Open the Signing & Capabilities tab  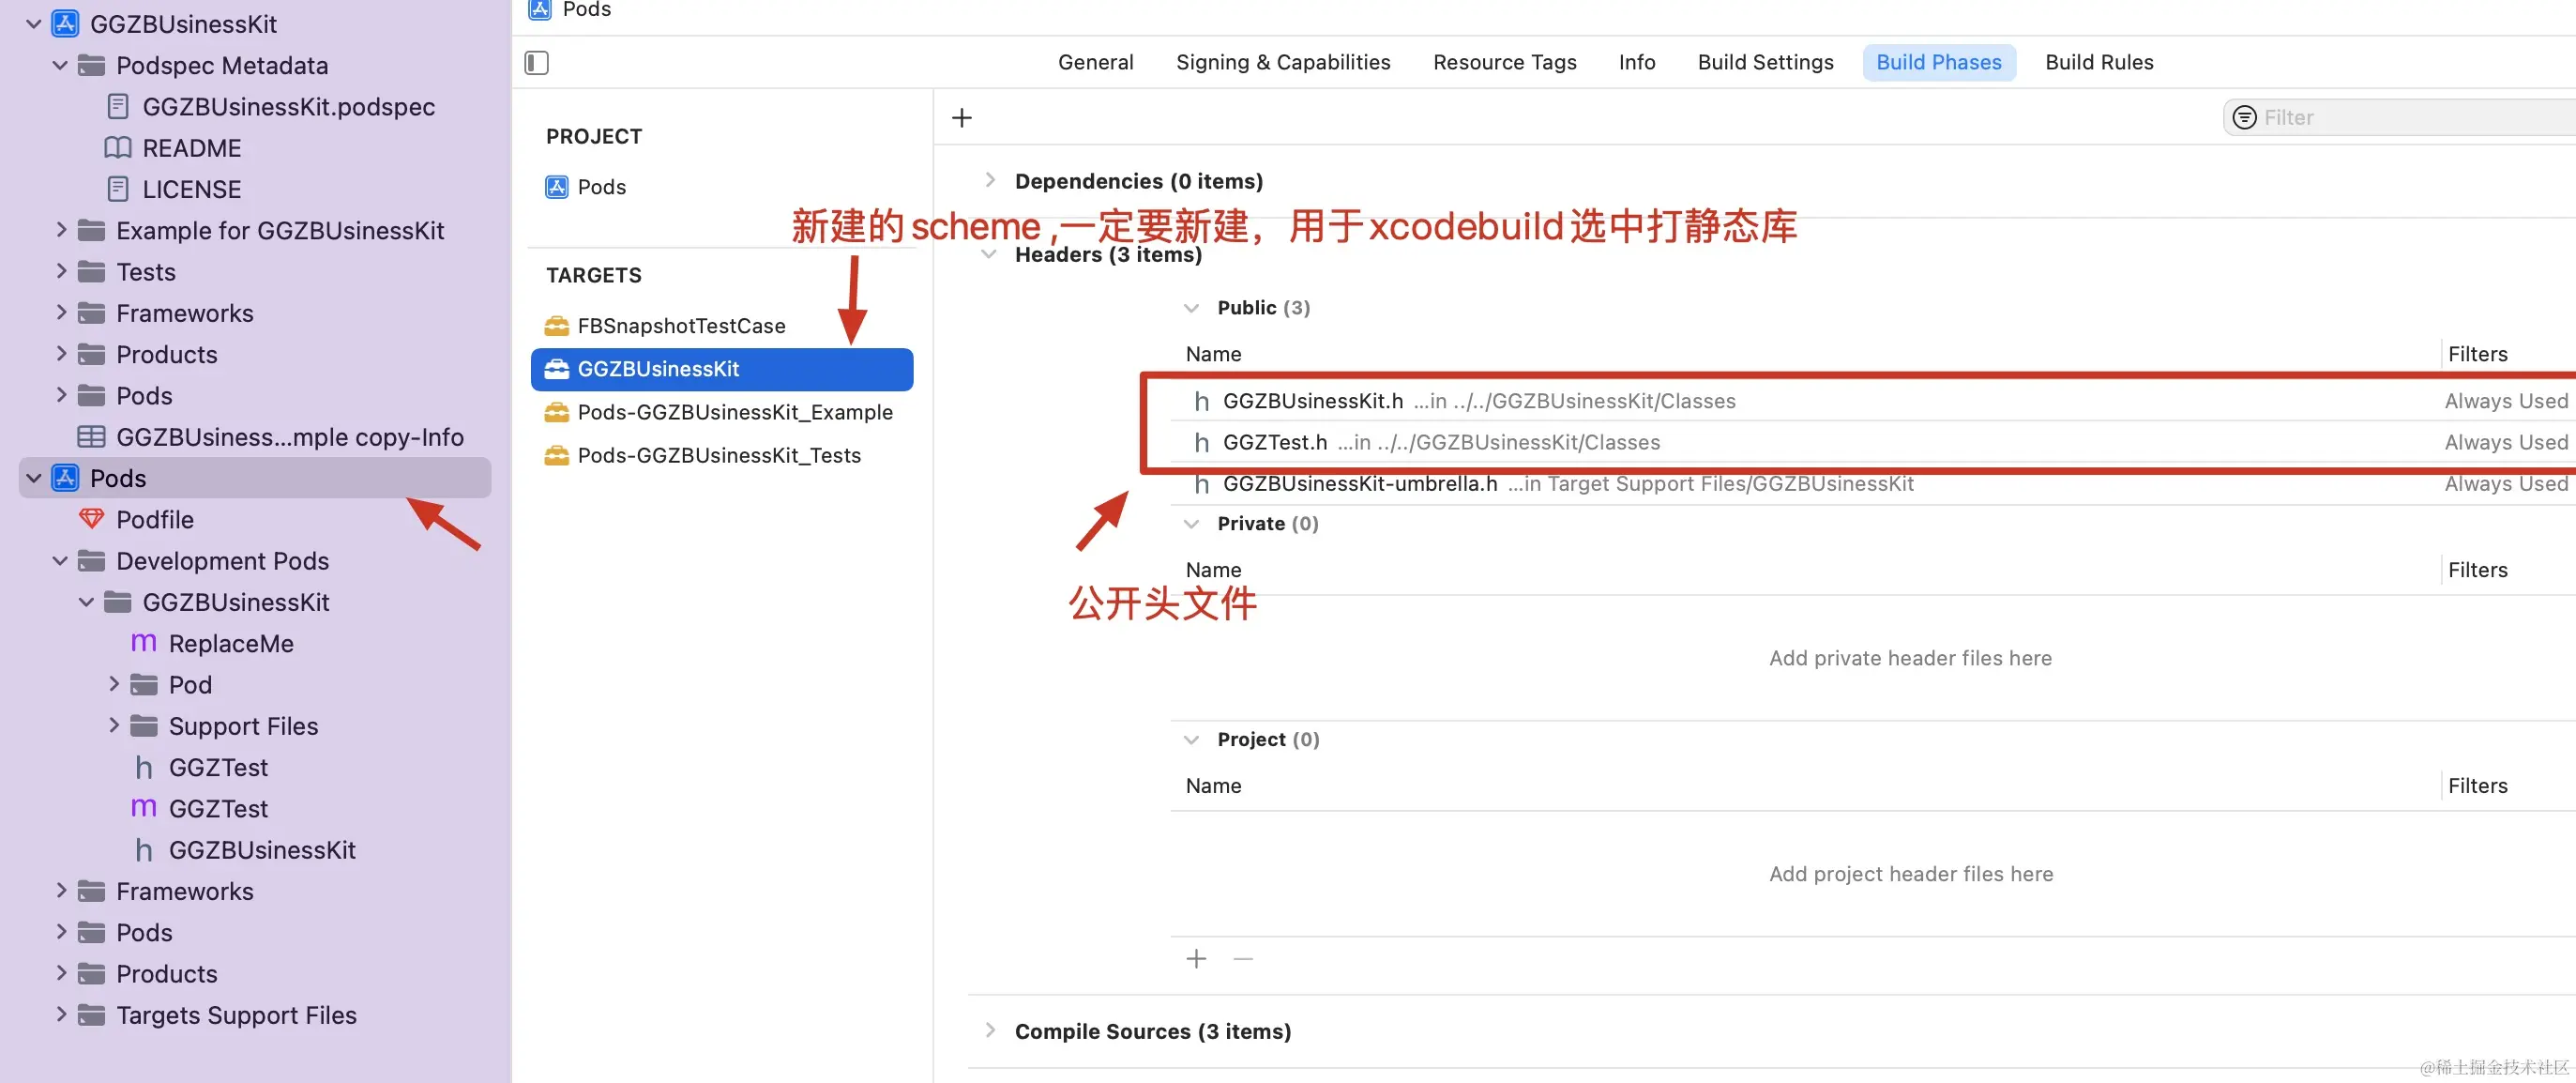1283,62
